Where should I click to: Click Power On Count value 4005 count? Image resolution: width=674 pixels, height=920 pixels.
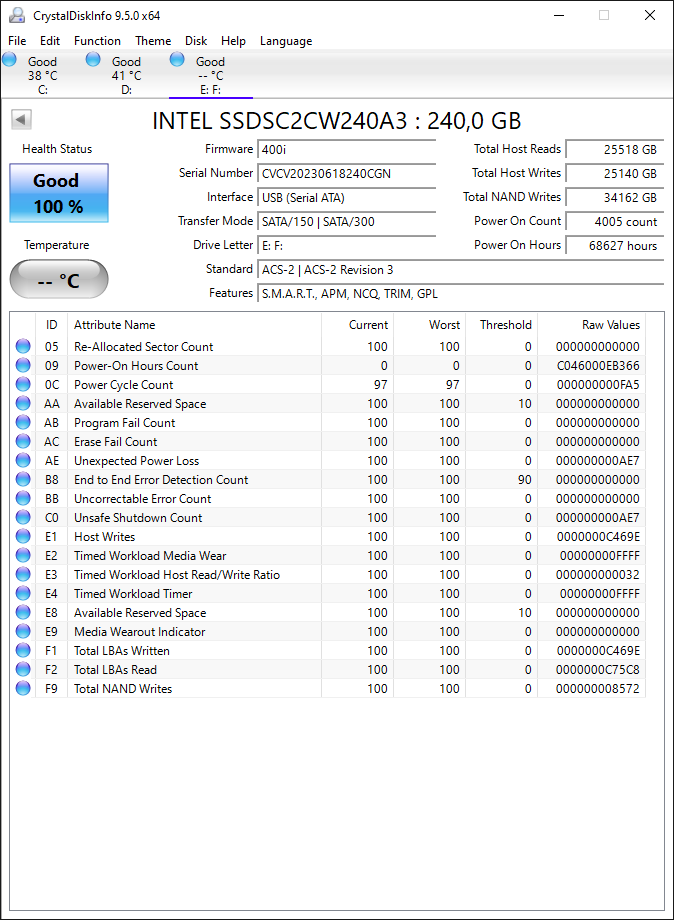point(615,222)
